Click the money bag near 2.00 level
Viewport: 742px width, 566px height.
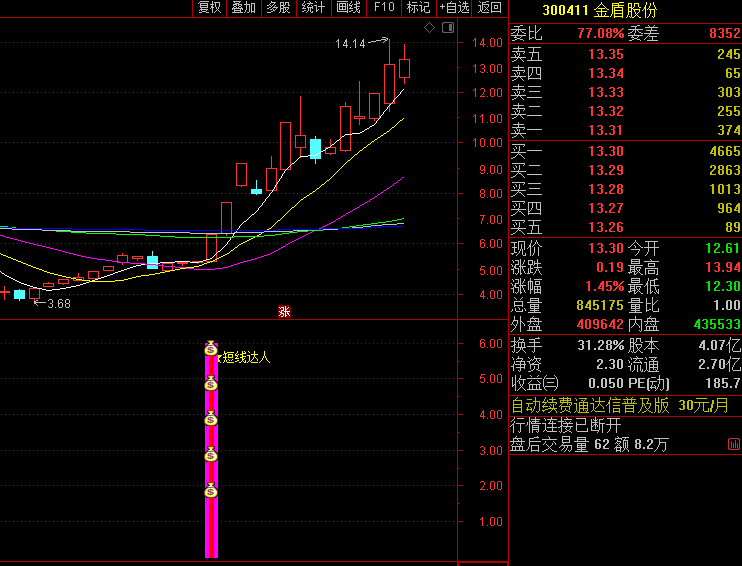click(211, 490)
